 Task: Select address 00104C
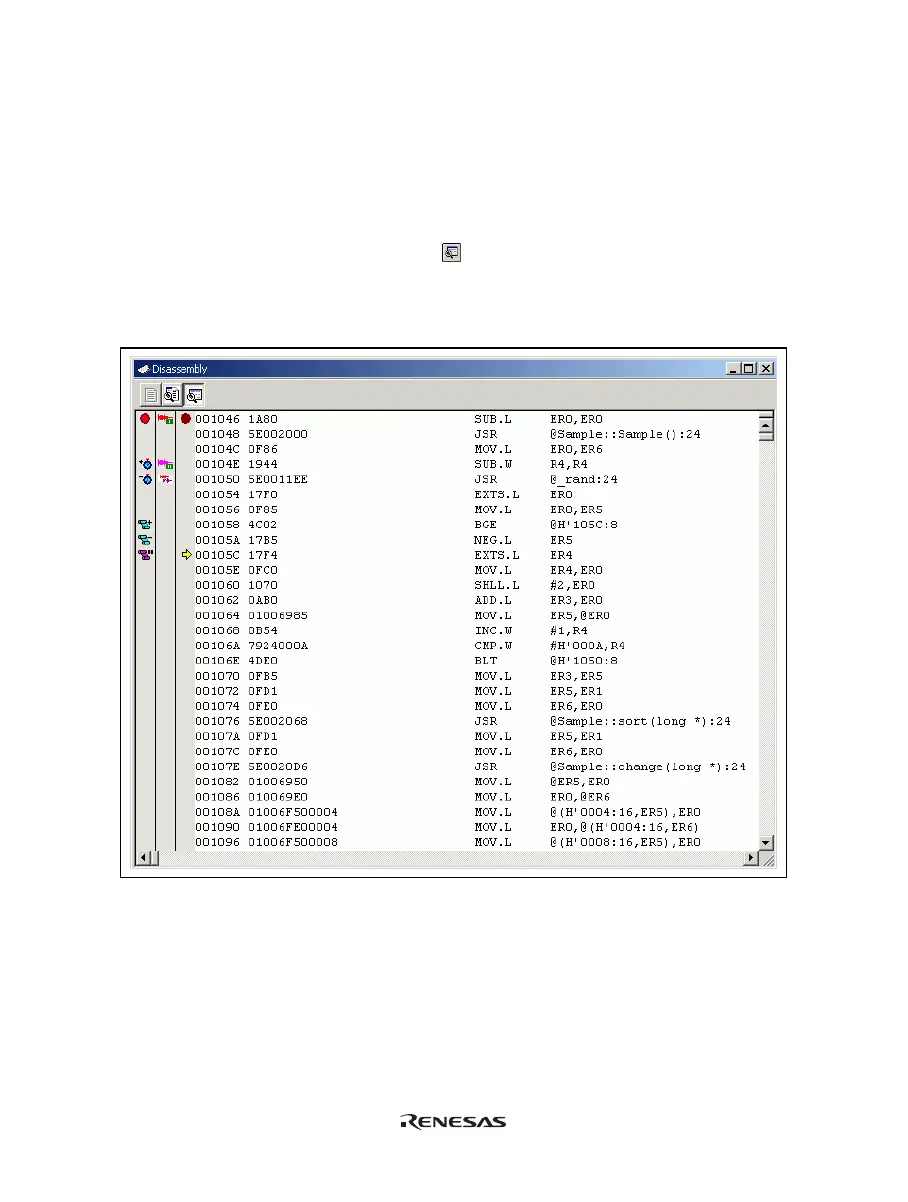(218, 449)
